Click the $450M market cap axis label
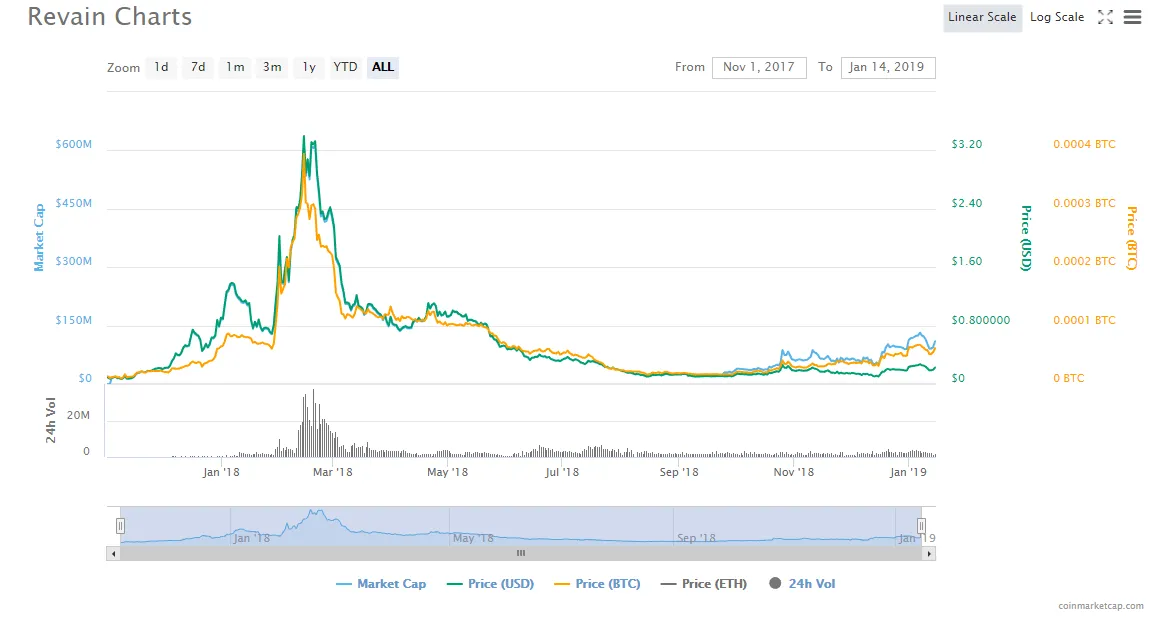 tap(74, 203)
